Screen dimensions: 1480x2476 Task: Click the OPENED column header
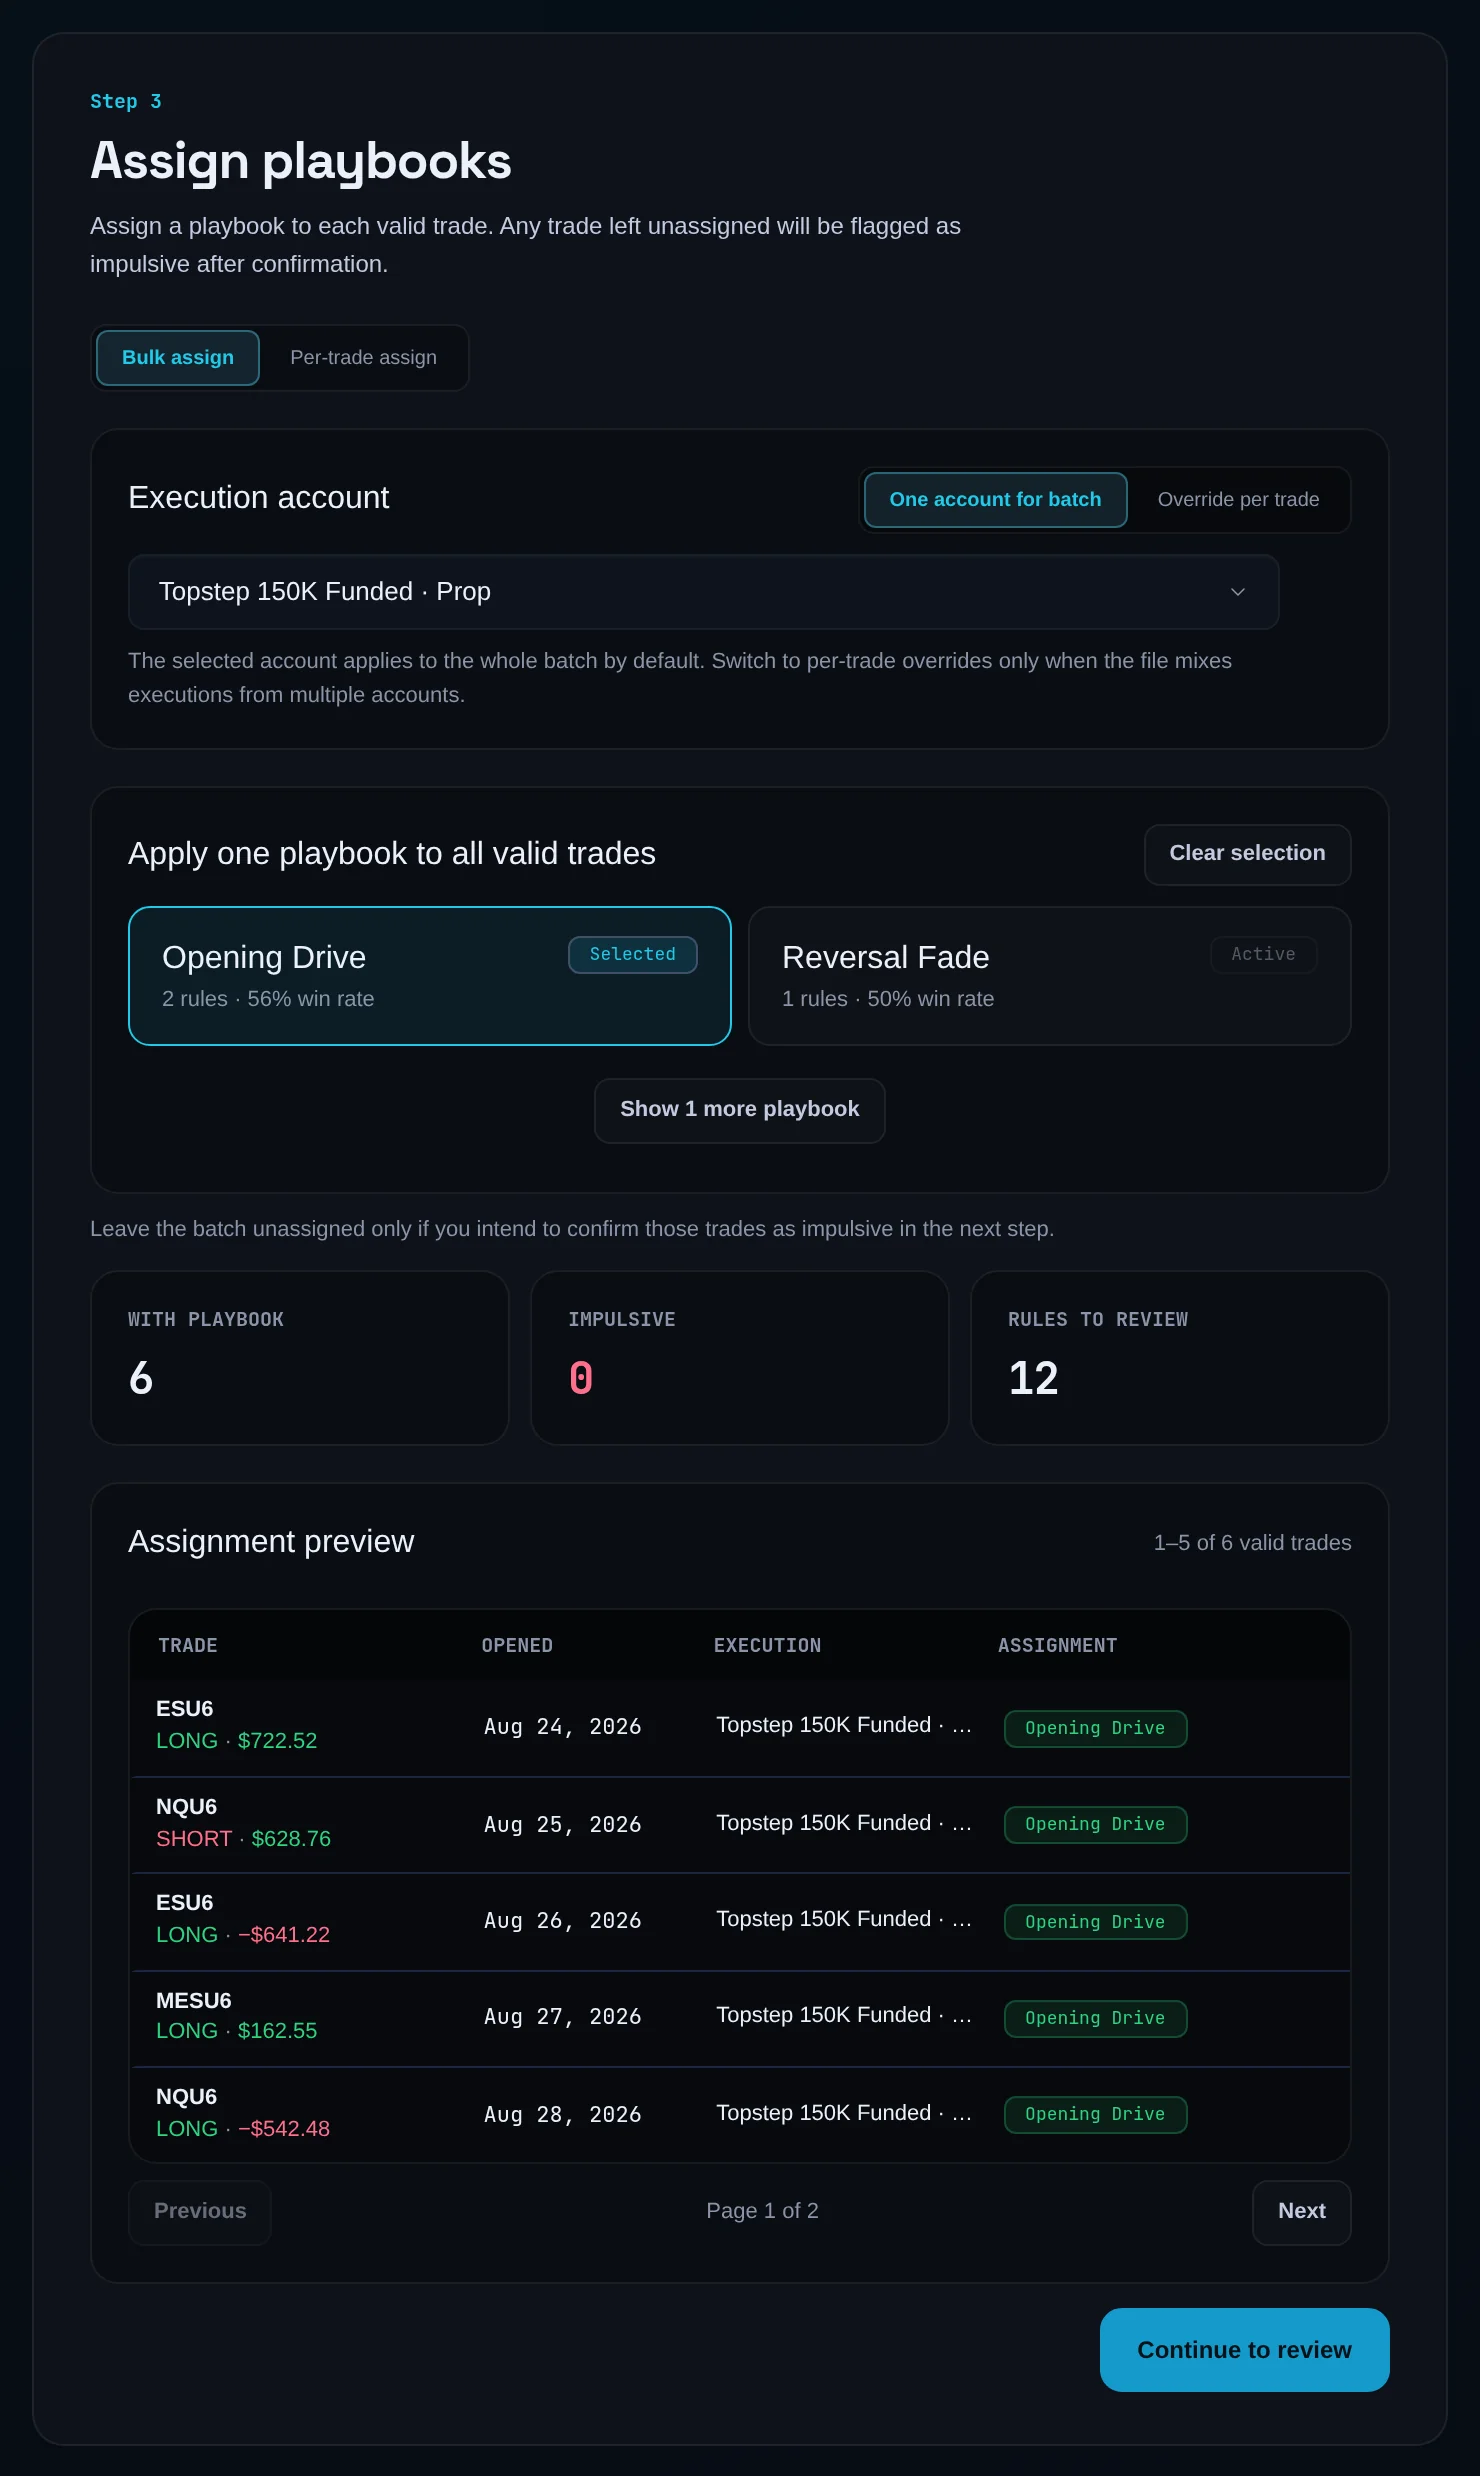(x=517, y=1646)
